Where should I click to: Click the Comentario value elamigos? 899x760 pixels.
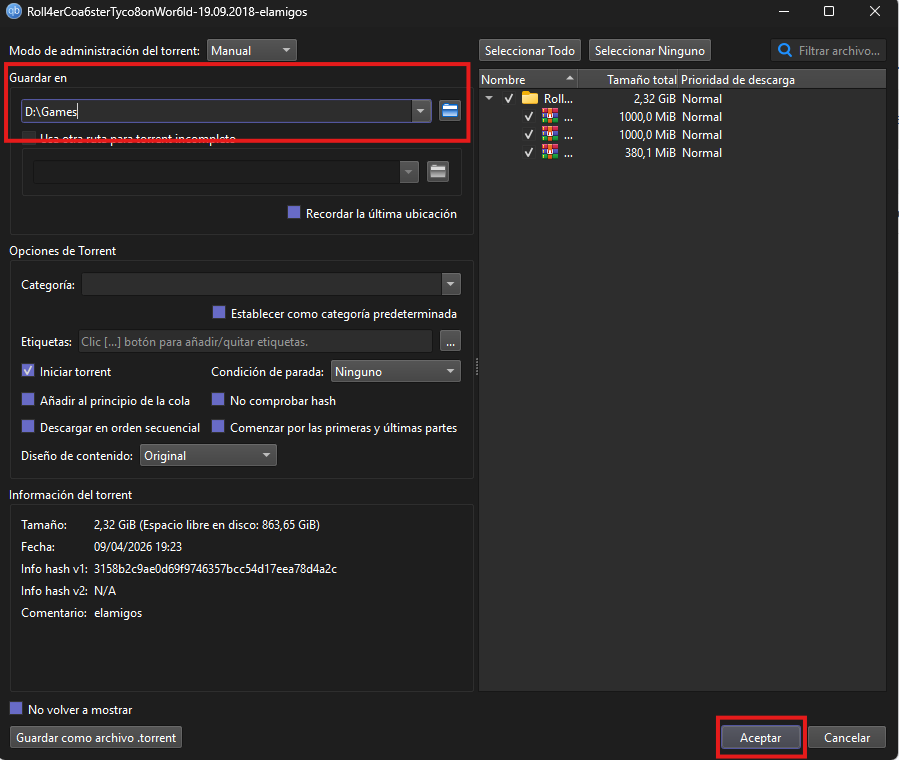118,613
